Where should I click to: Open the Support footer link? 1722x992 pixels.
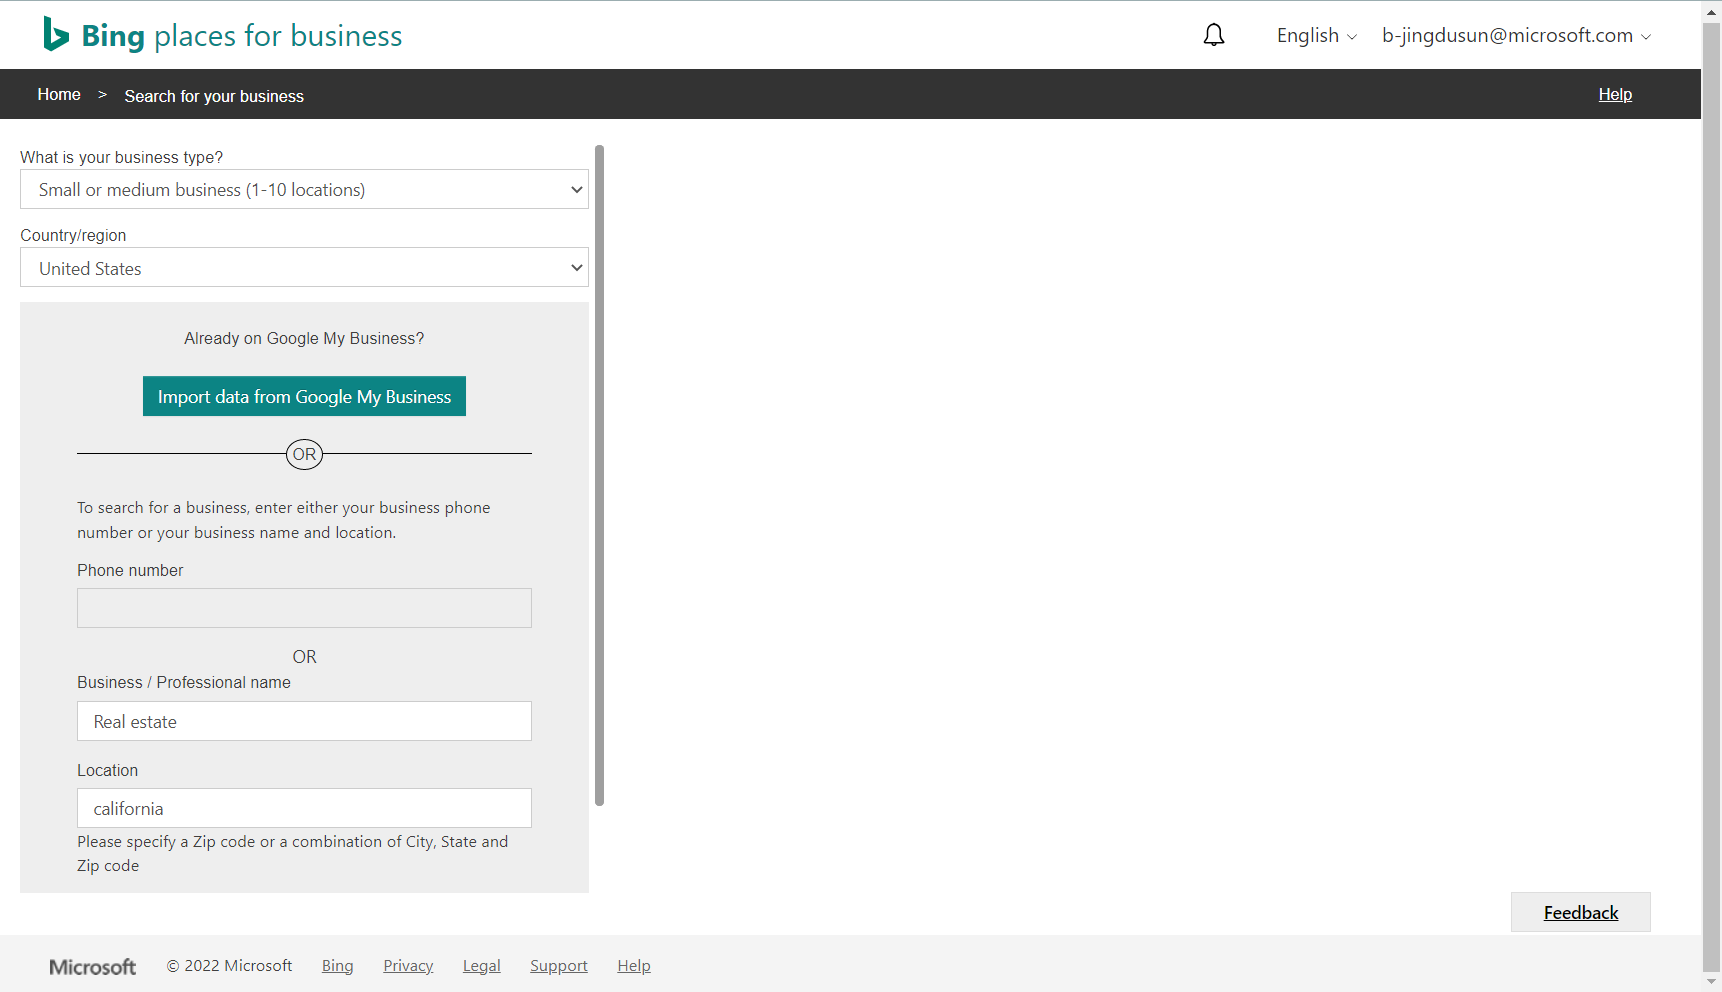tap(559, 966)
